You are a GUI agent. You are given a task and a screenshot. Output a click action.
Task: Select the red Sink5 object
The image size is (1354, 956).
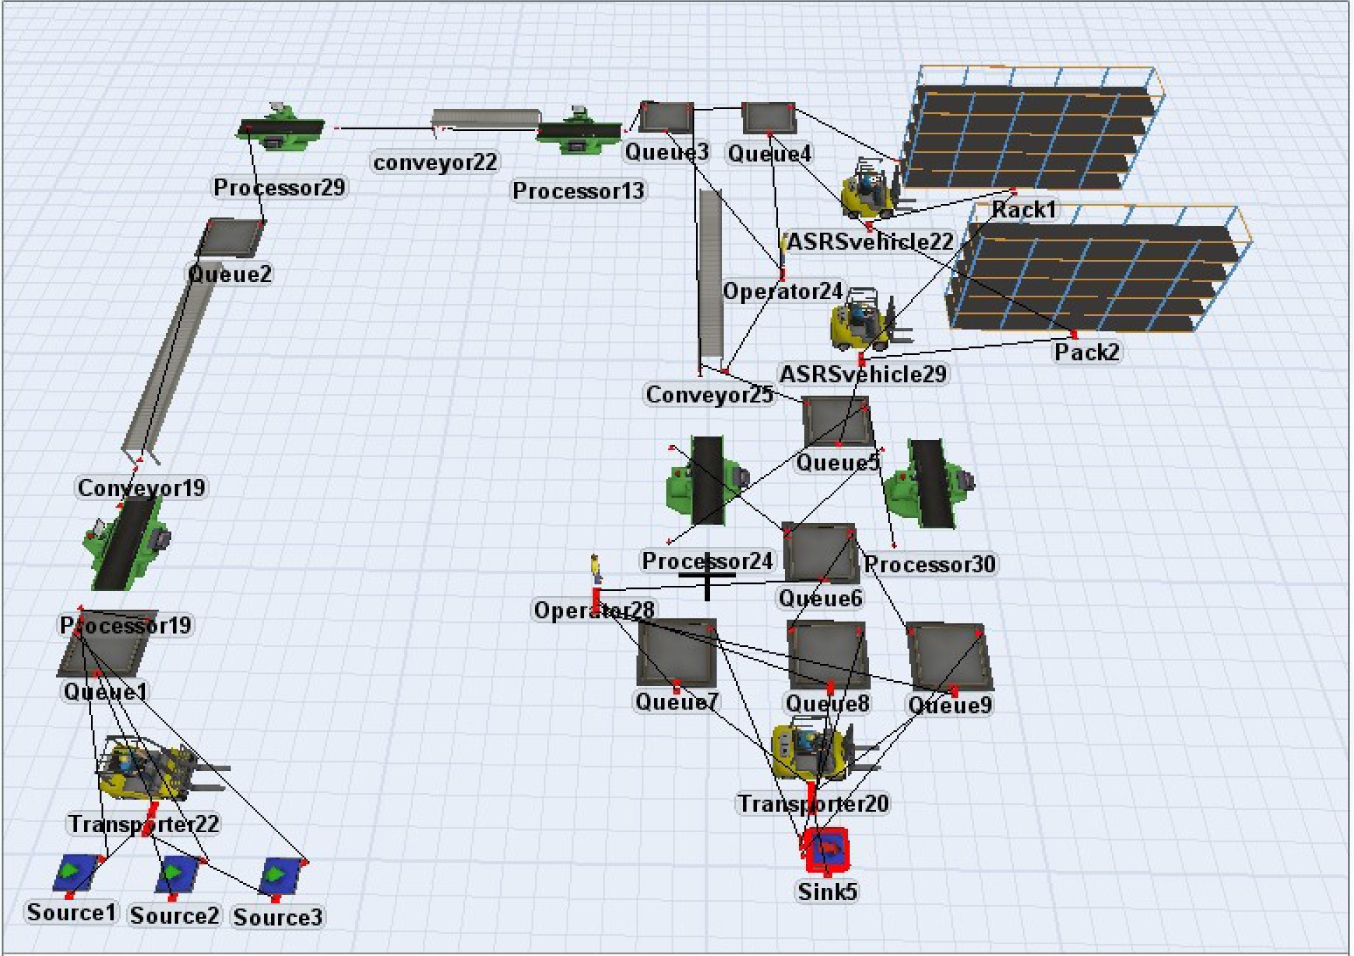[827, 849]
